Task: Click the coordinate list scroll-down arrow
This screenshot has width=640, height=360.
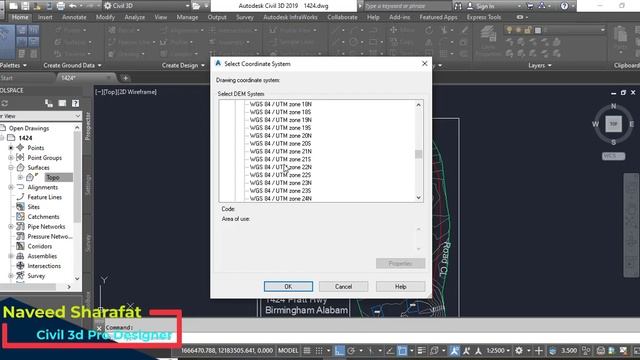Action: [418, 198]
